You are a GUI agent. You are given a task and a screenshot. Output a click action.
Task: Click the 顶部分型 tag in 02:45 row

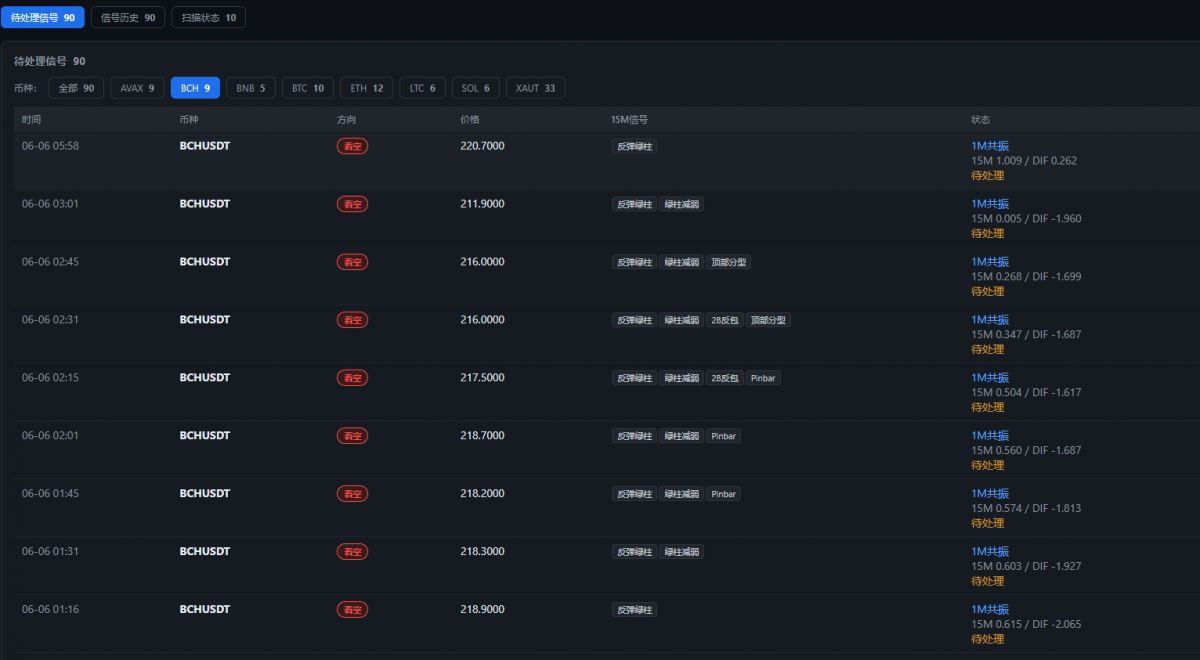tap(728, 262)
